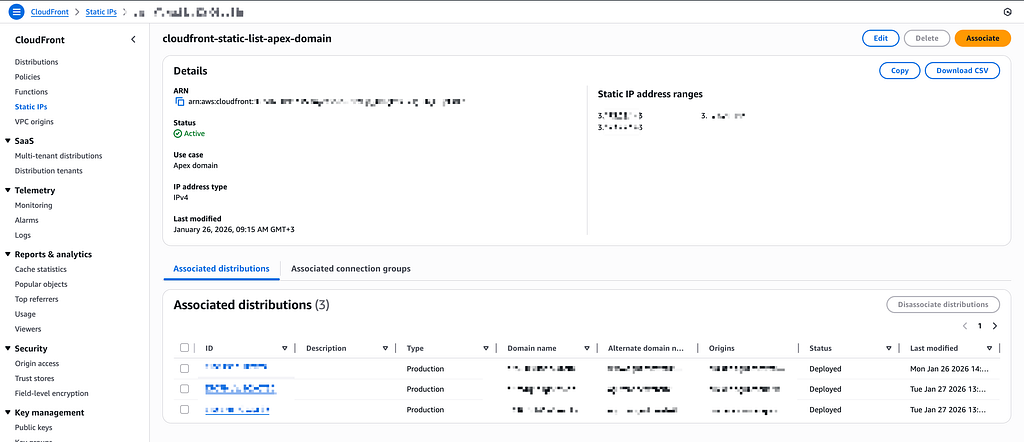Click the Delete button
Image resolution: width=1024 pixels, height=442 pixels.
(927, 39)
